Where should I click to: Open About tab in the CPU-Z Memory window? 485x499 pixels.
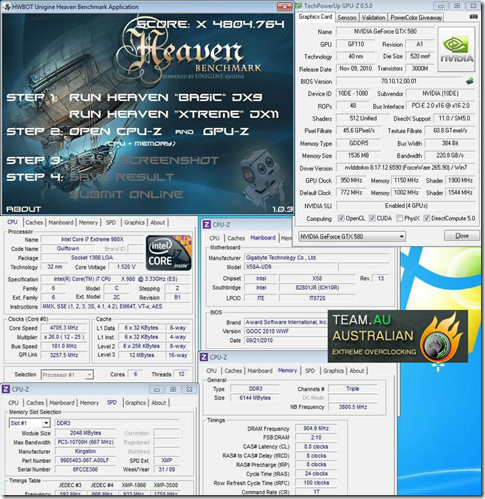[x=357, y=370]
